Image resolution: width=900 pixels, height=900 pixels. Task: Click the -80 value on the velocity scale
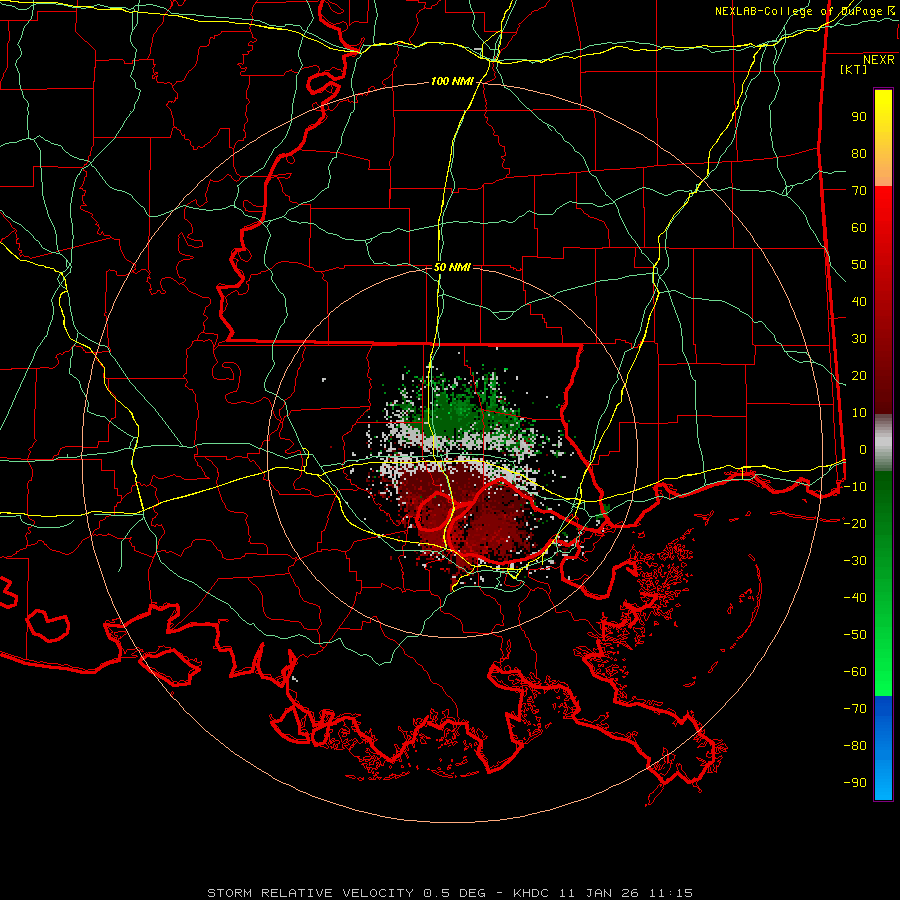855,746
